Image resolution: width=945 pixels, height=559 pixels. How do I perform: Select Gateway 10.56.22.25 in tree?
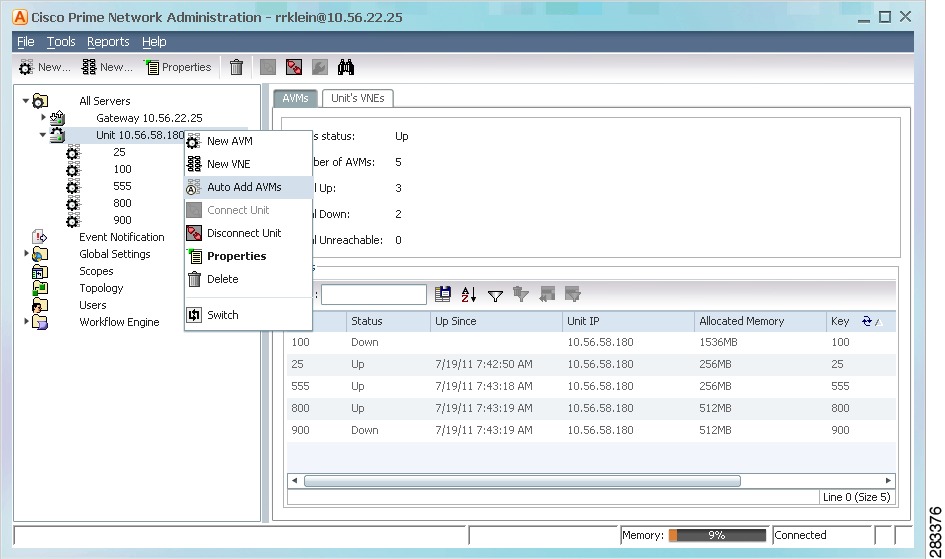pos(149,118)
